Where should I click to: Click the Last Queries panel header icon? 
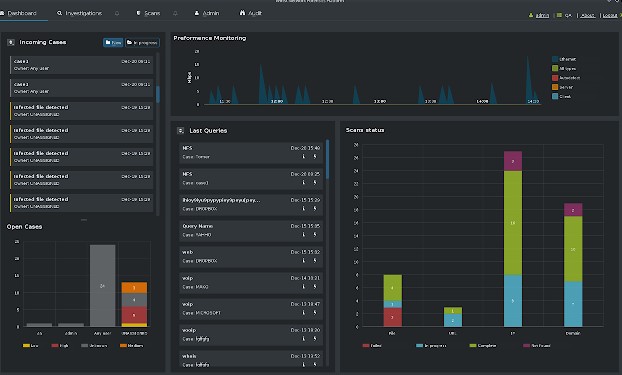[180, 130]
